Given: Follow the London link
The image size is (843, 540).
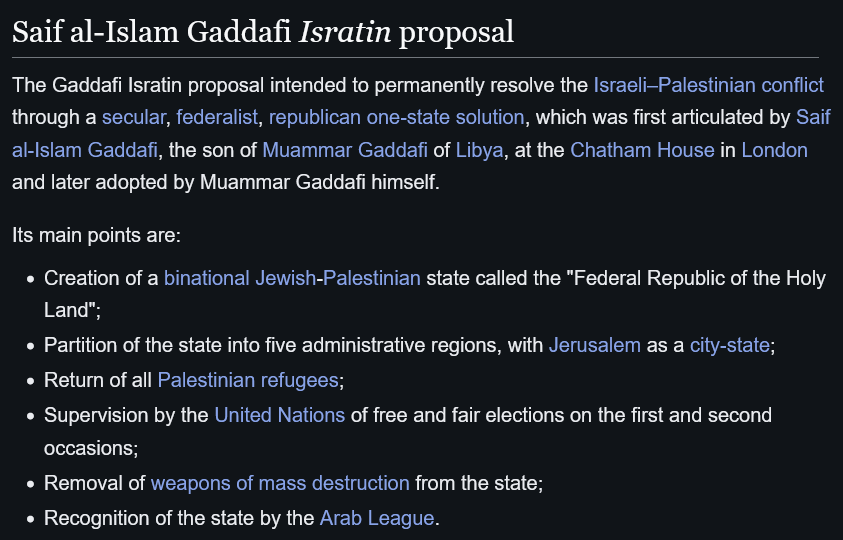Looking at the screenshot, I should tap(774, 150).
